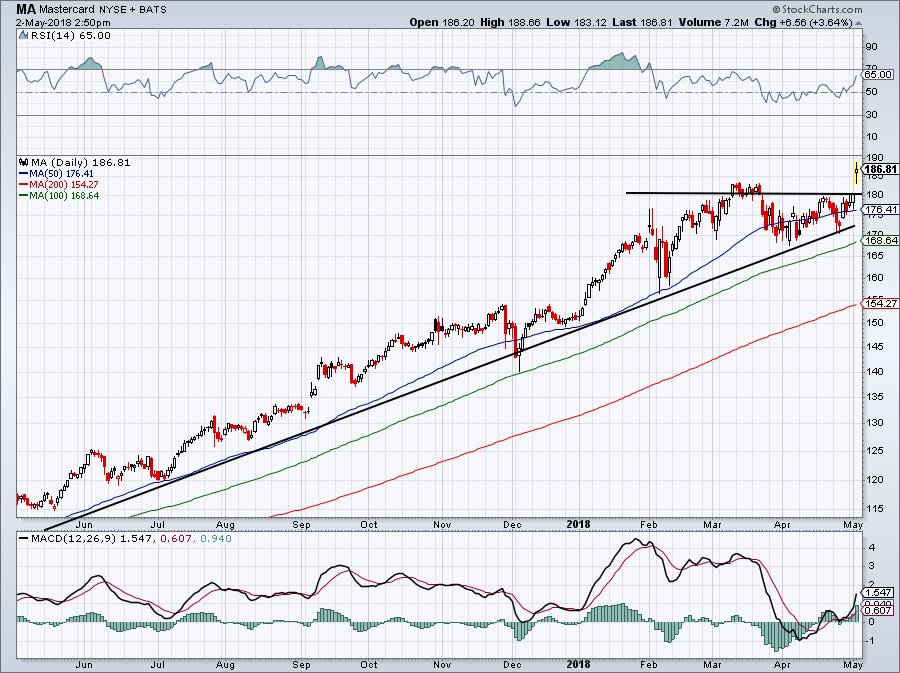Click the RSI(14) 65.00 legend text

point(71,36)
